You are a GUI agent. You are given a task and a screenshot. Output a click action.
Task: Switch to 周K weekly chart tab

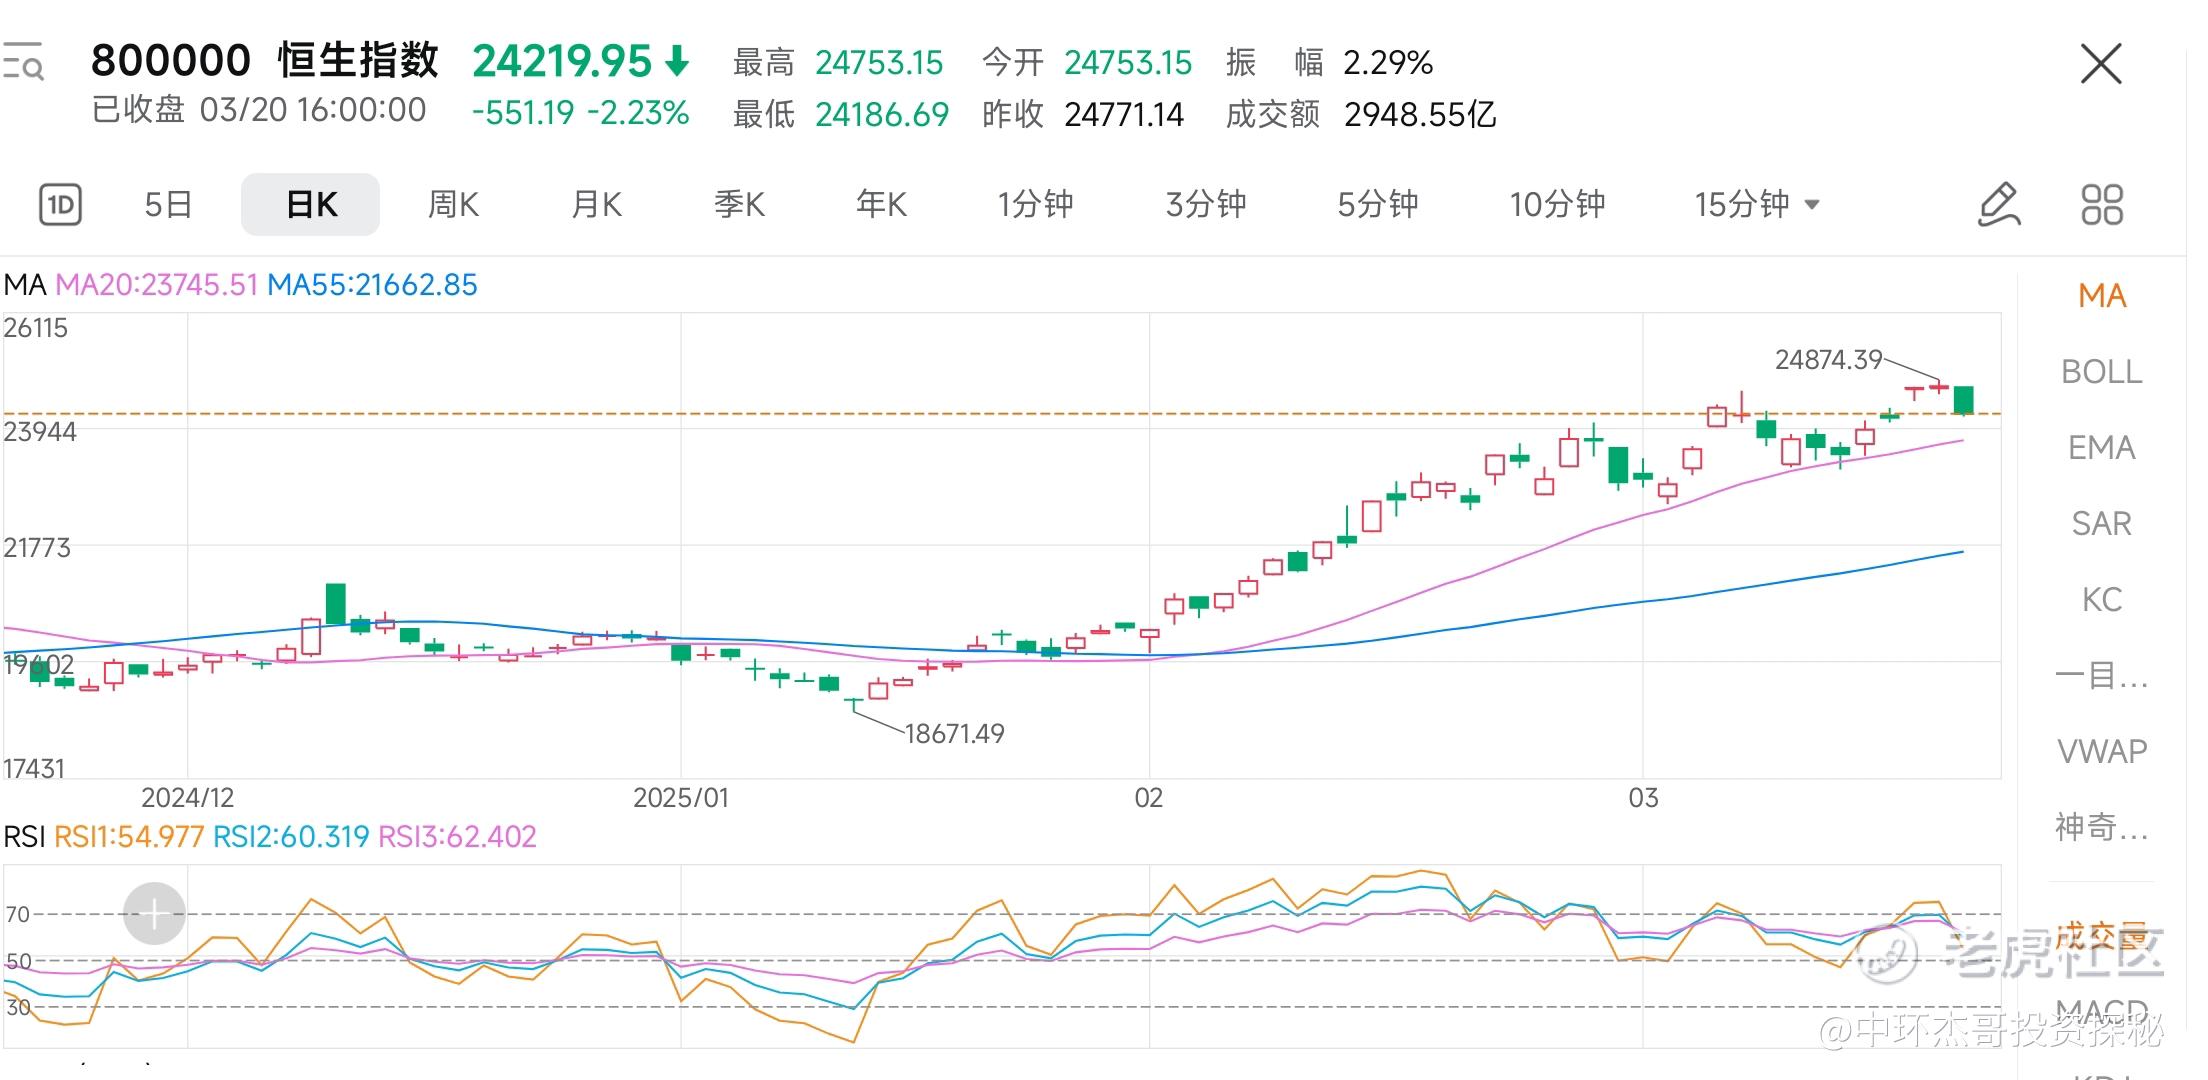click(x=453, y=205)
